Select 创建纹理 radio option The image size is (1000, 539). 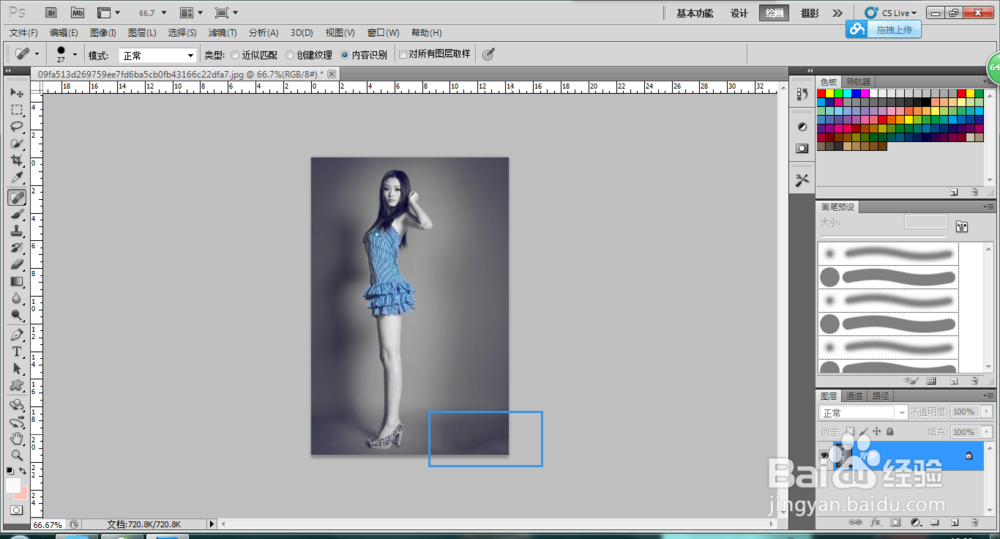[290, 55]
